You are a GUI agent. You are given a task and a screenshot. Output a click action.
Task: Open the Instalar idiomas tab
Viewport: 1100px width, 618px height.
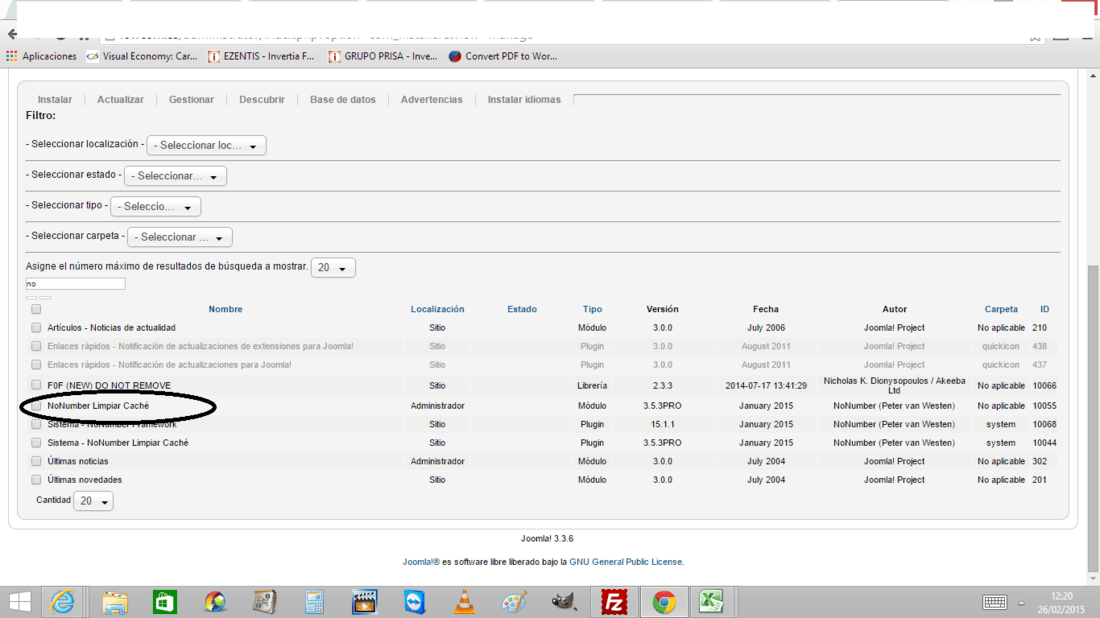[524, 100]
